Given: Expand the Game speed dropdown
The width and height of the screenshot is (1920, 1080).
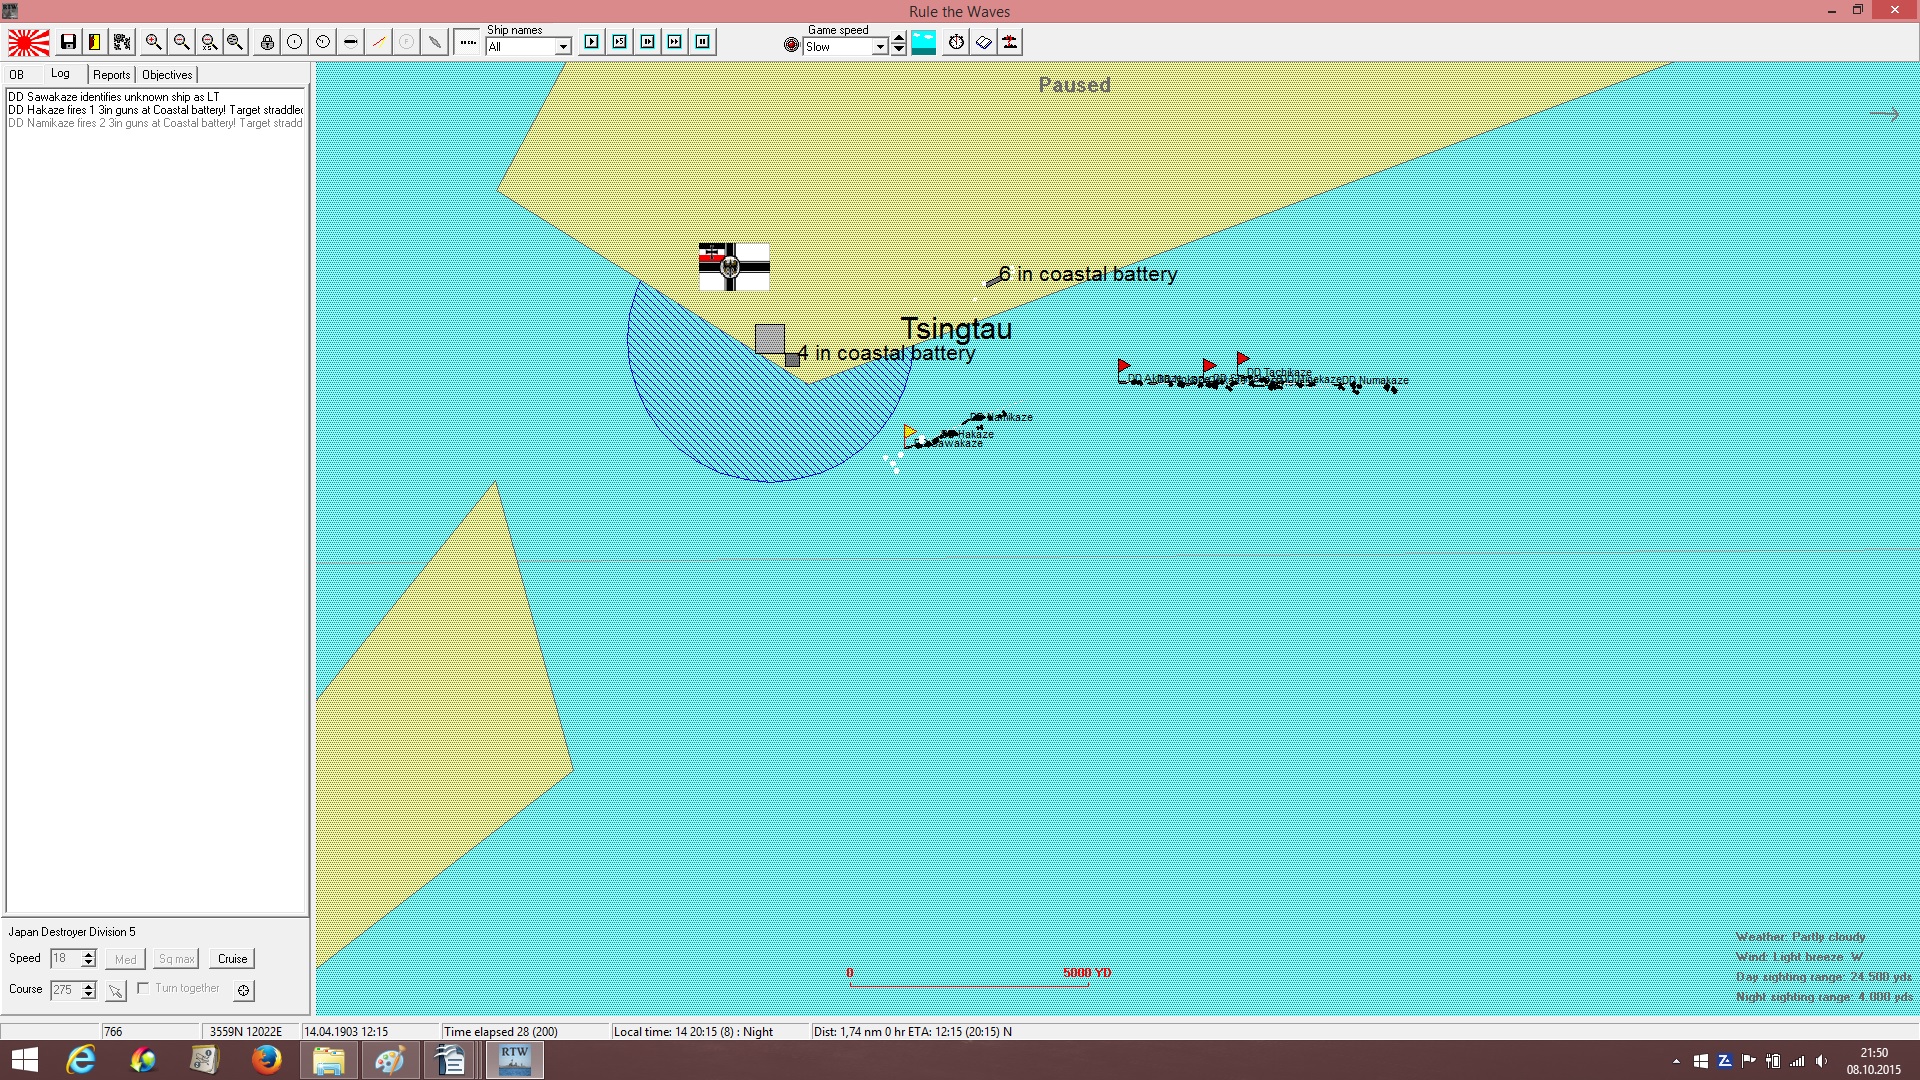Looking at the screenshot, I should coord(880,47).
